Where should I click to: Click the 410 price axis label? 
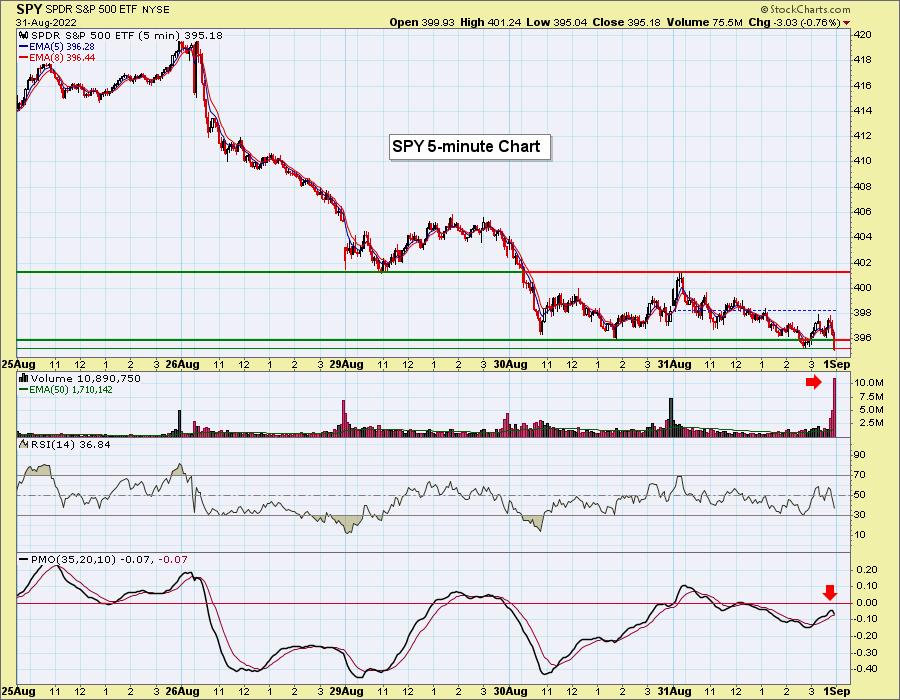(x=863, y=161)
